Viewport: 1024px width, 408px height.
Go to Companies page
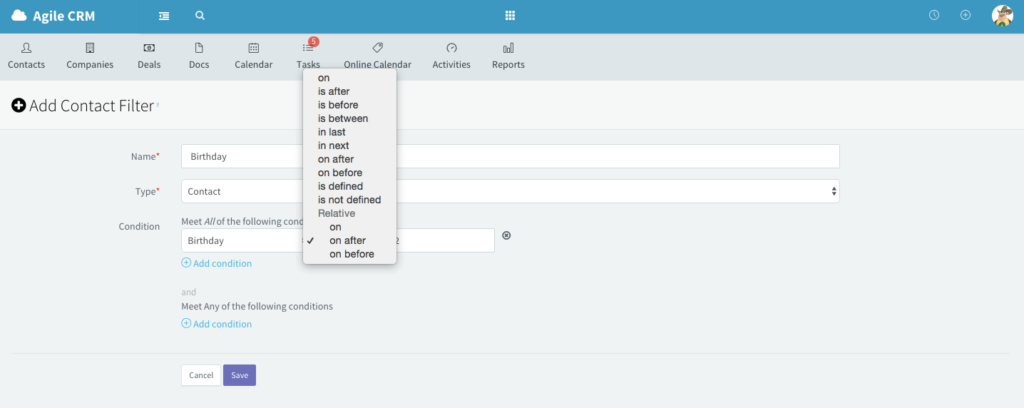point(90,55)
